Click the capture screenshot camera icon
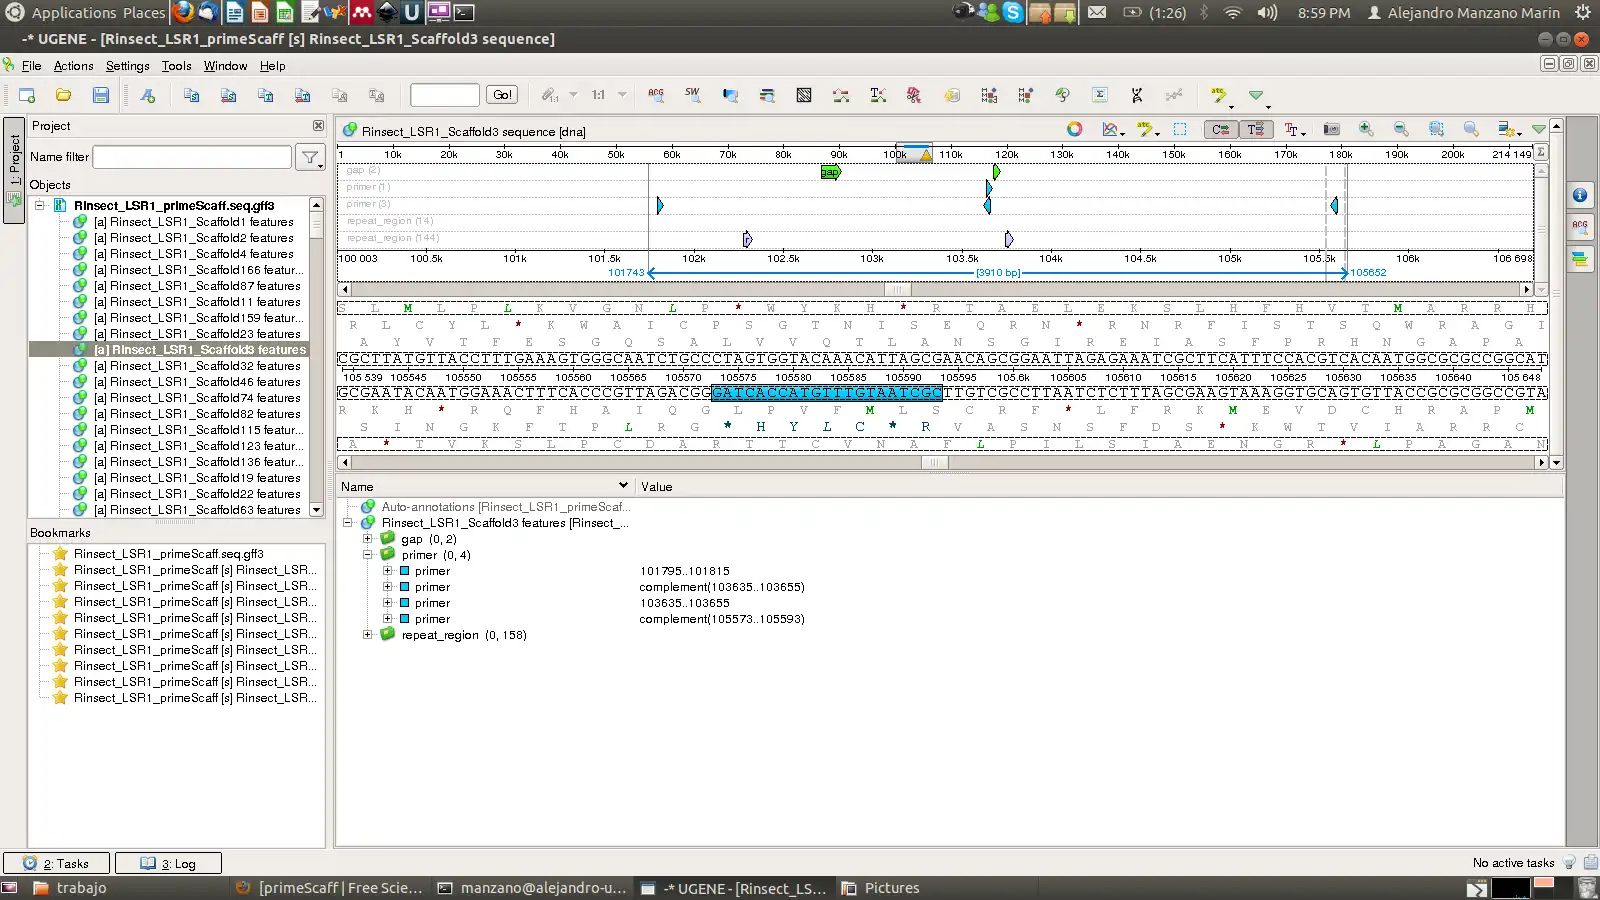The height and width of the screenshot is (900, 1600). 1331,129
